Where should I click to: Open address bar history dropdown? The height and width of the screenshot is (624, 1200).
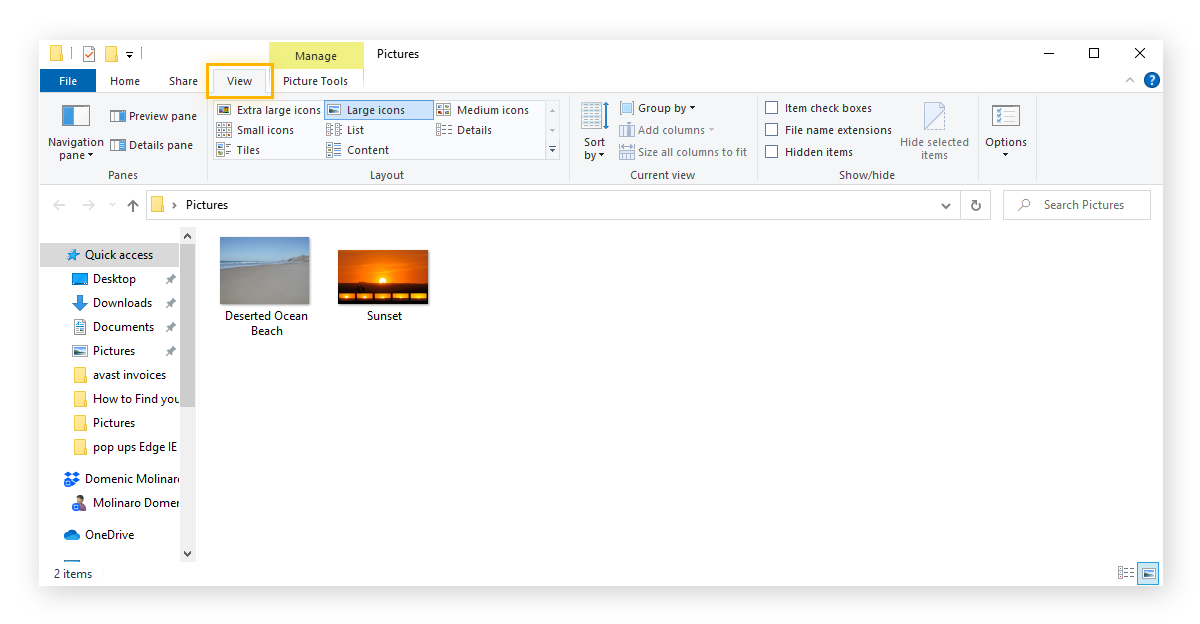(946, 205)
